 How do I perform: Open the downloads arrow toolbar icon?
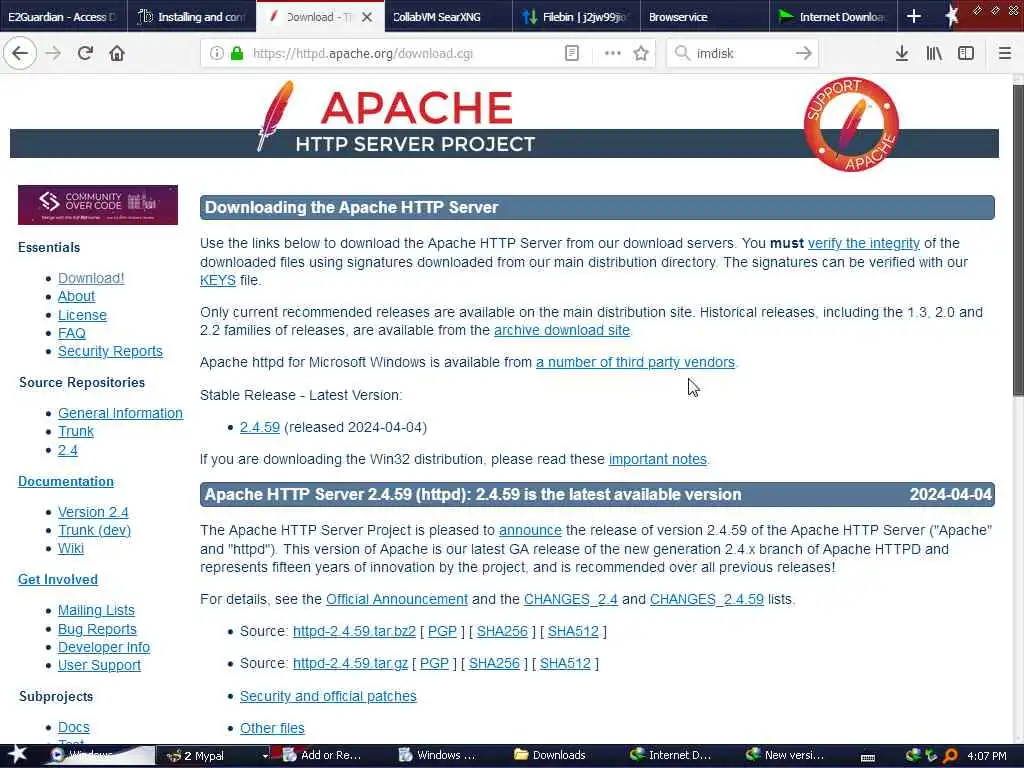[x=902, y=53]
